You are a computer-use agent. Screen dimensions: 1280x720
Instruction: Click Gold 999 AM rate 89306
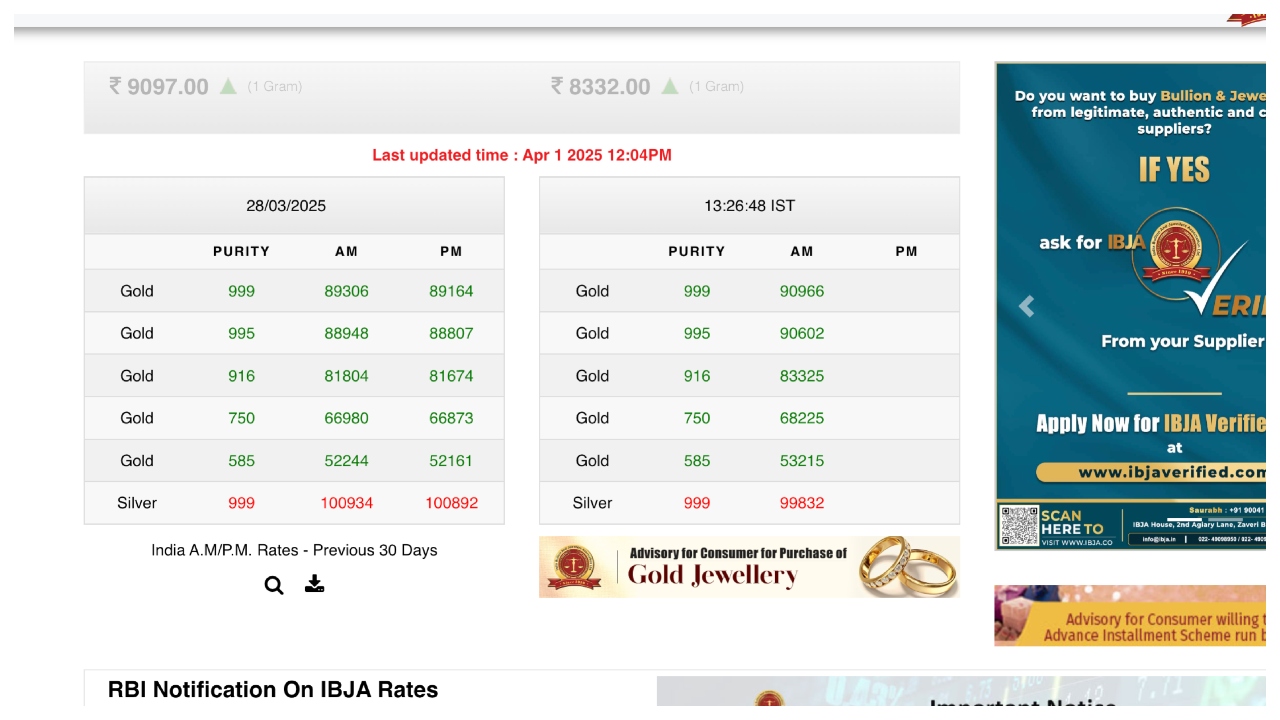tap(346, 291)
